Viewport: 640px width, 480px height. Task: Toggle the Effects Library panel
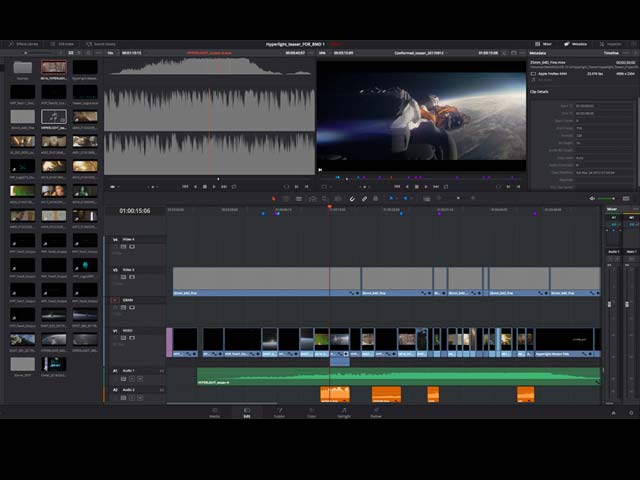pos(23,44)
